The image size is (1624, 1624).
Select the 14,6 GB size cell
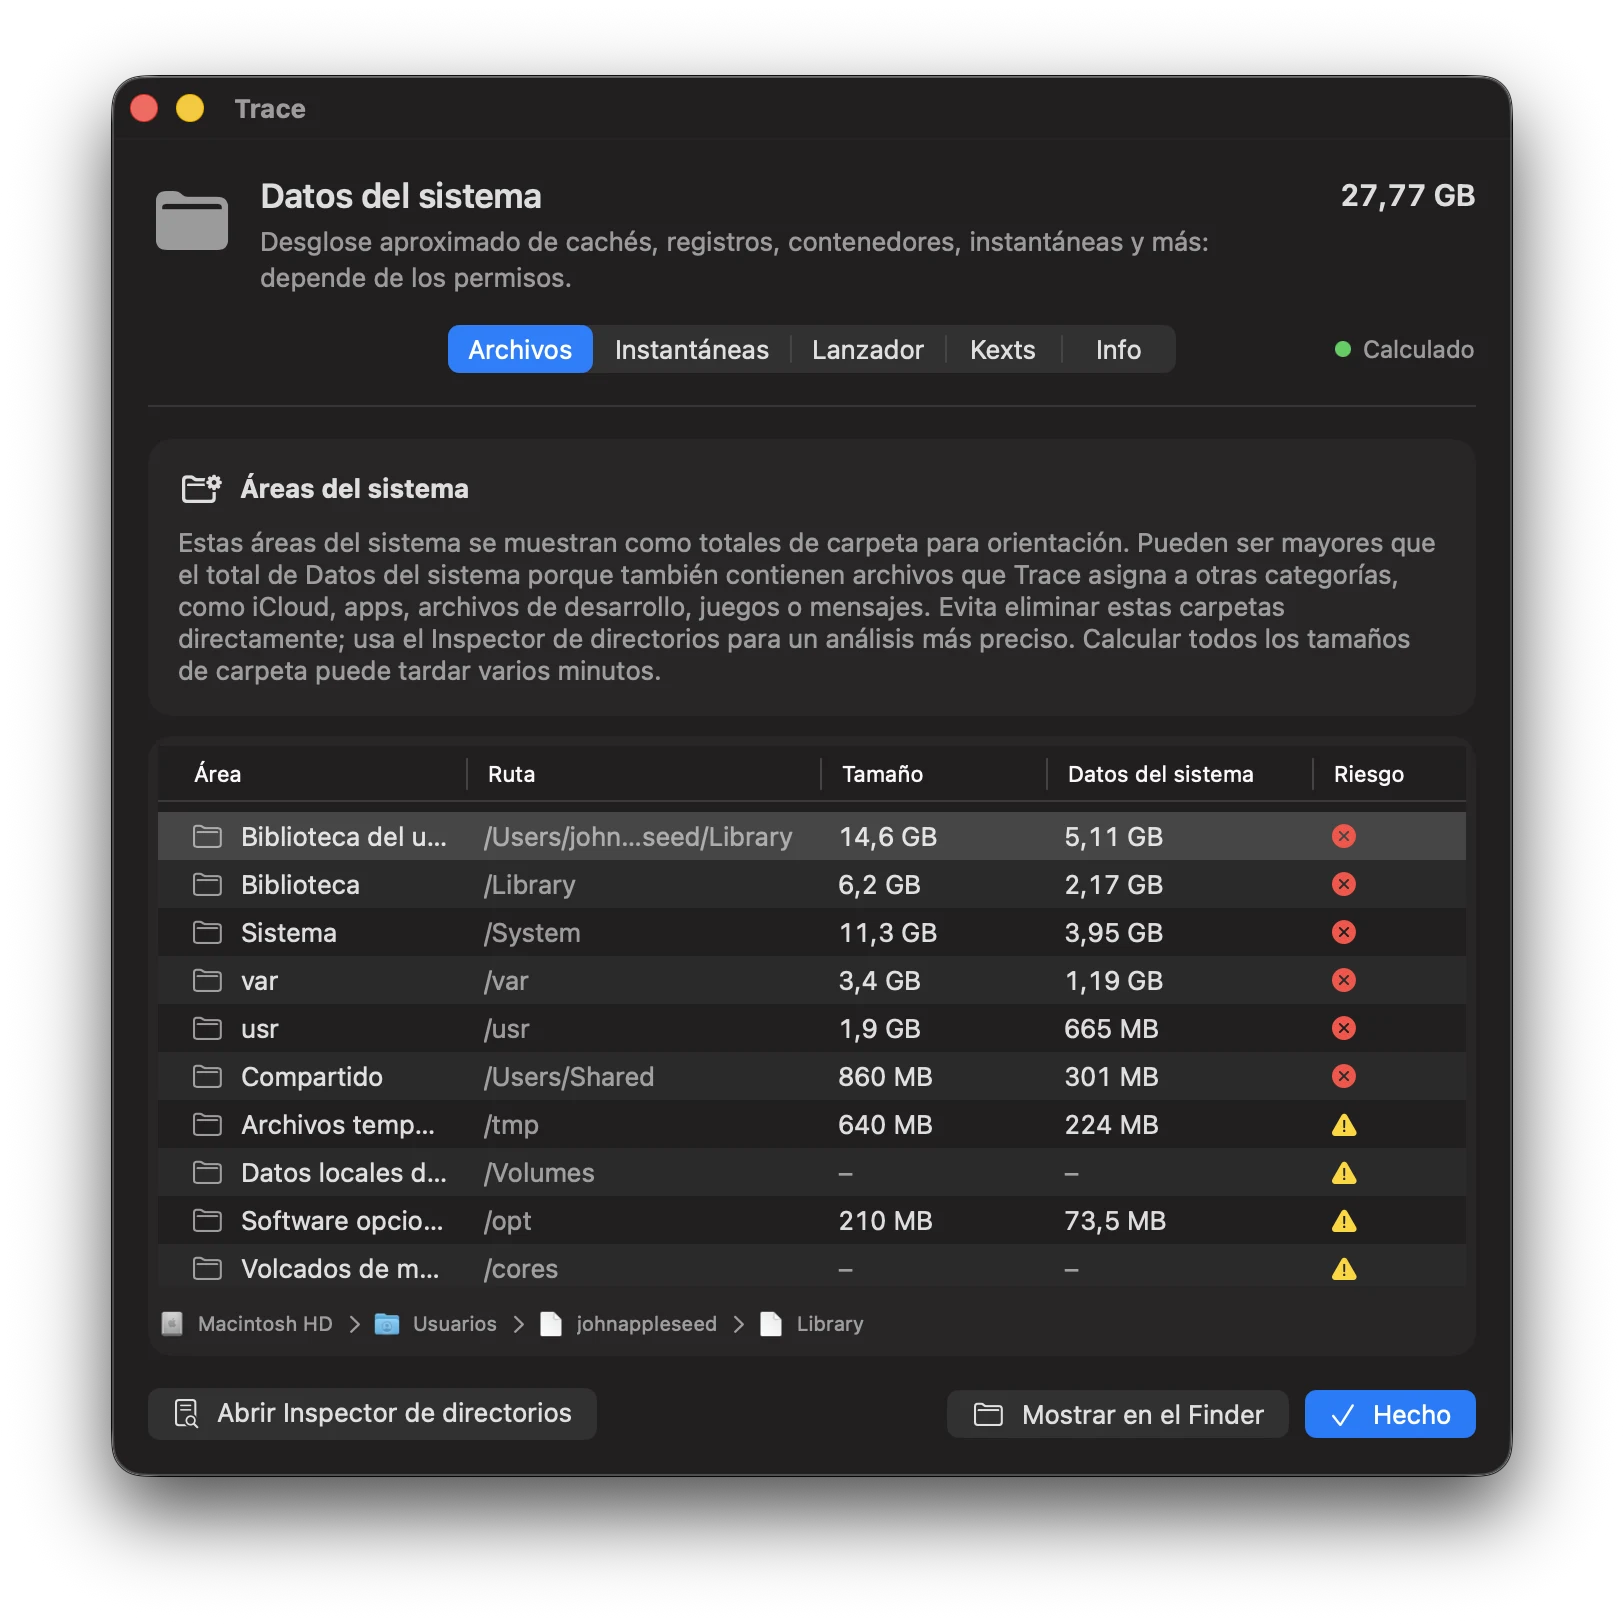click(888, 837)
